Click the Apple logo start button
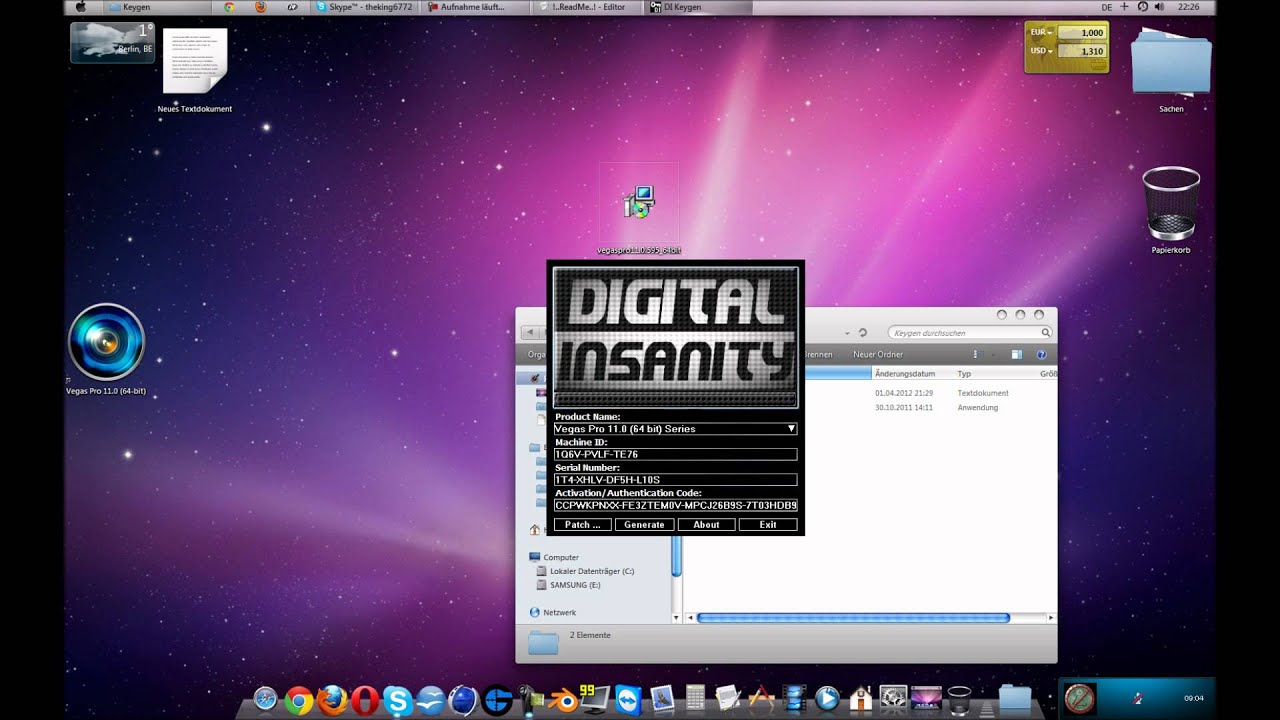Viewport: 1280px width, 720px height. pos(80,7)
